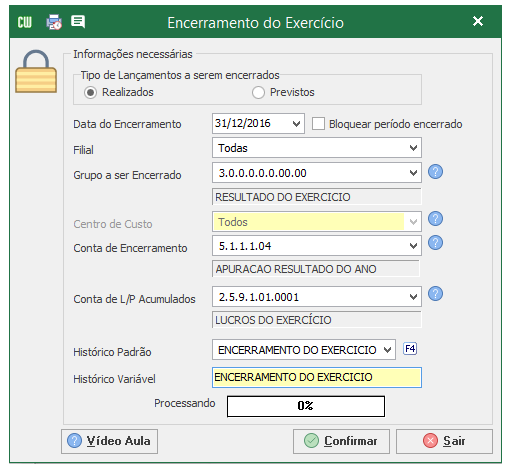This screenshot has width=509, height=472.
Task: Open the Conta de Encerramento dropdown
Action: click(317, 246)
